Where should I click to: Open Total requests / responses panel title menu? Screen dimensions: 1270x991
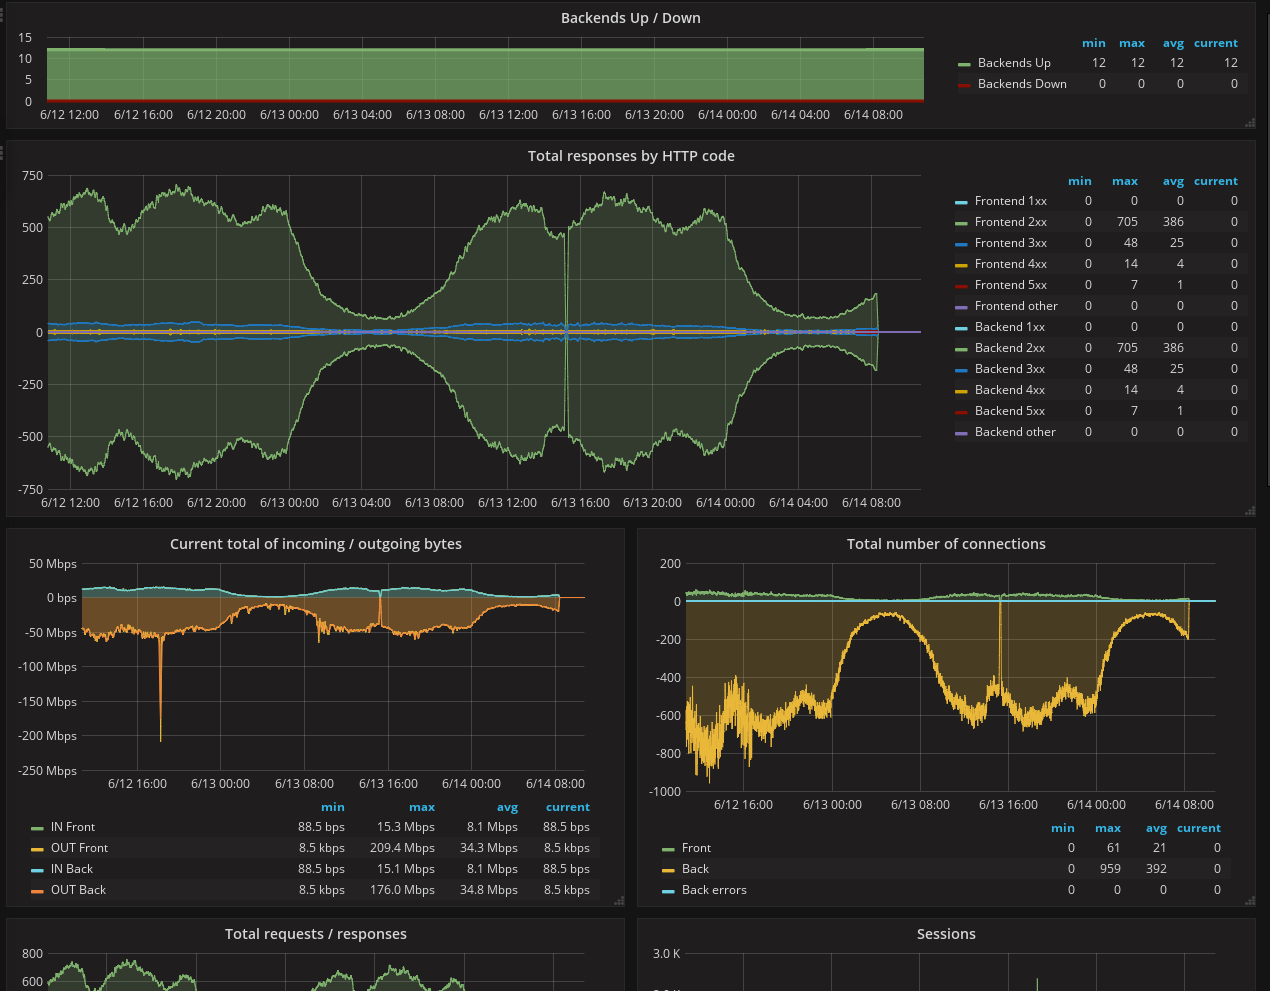(x=316, y=934)
